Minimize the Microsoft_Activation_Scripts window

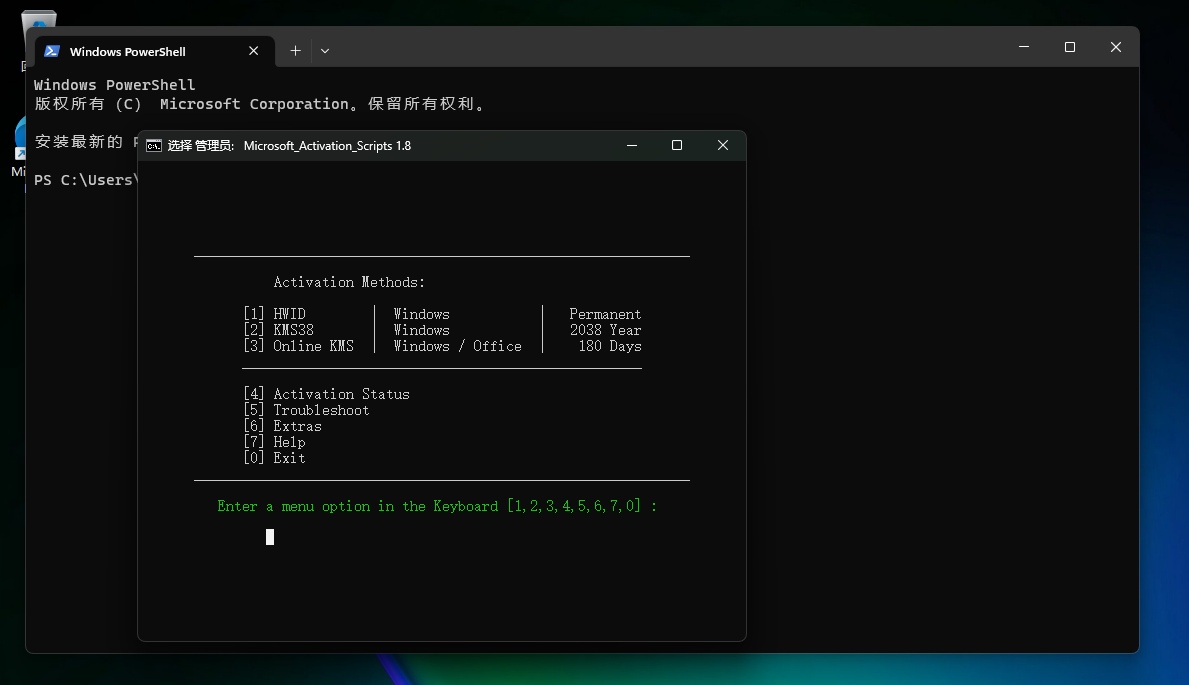coord(632,145)
